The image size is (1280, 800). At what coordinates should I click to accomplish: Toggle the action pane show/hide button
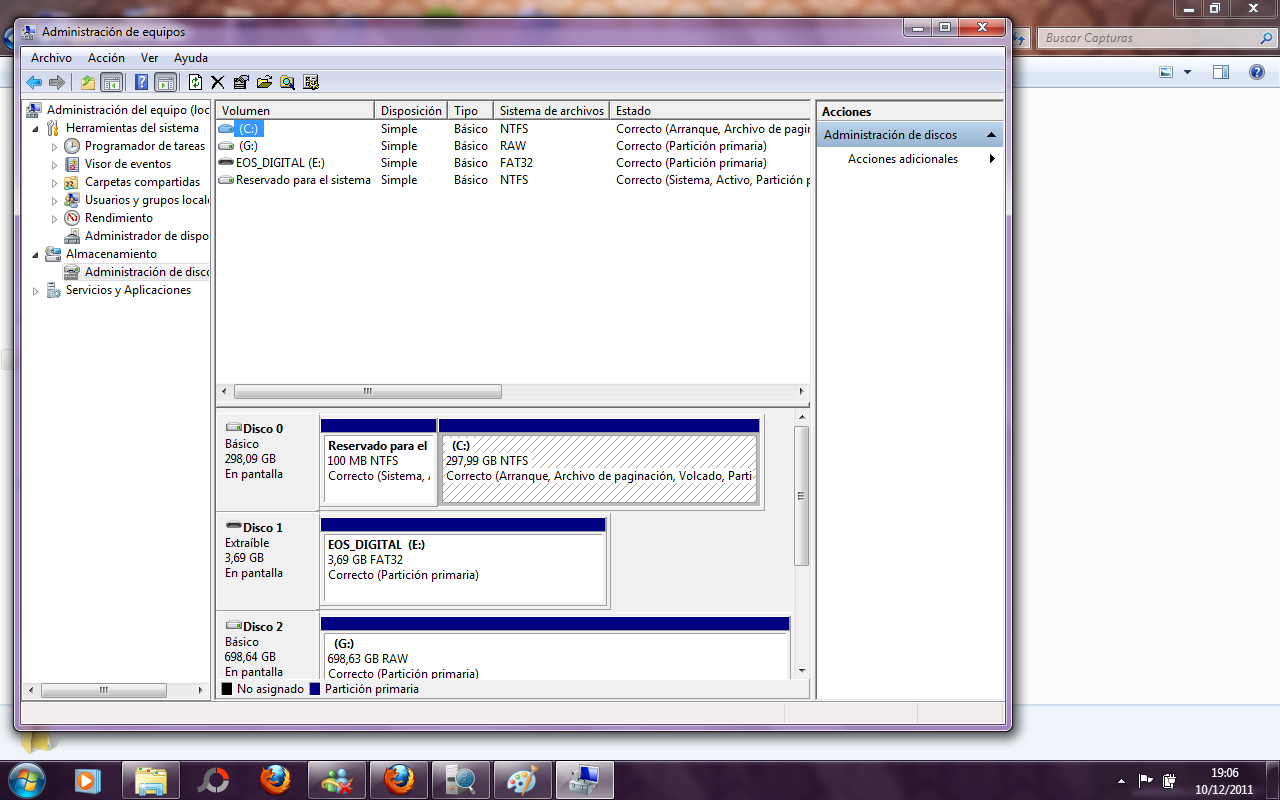[165, 82]
